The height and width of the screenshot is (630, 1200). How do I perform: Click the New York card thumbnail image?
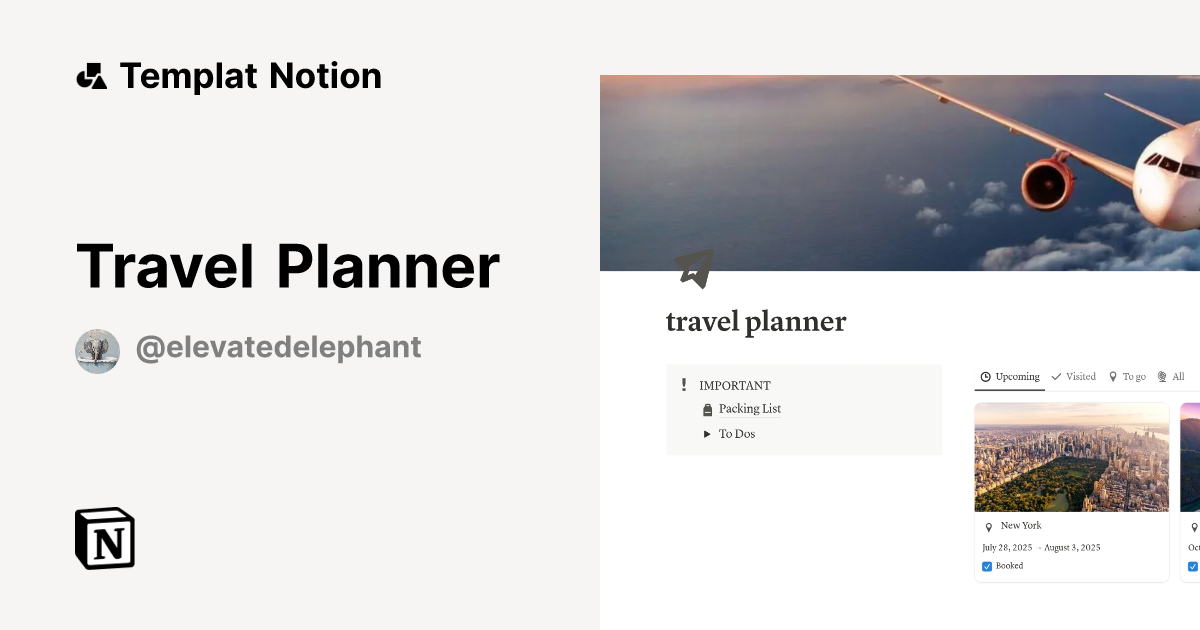(1071, 457)
